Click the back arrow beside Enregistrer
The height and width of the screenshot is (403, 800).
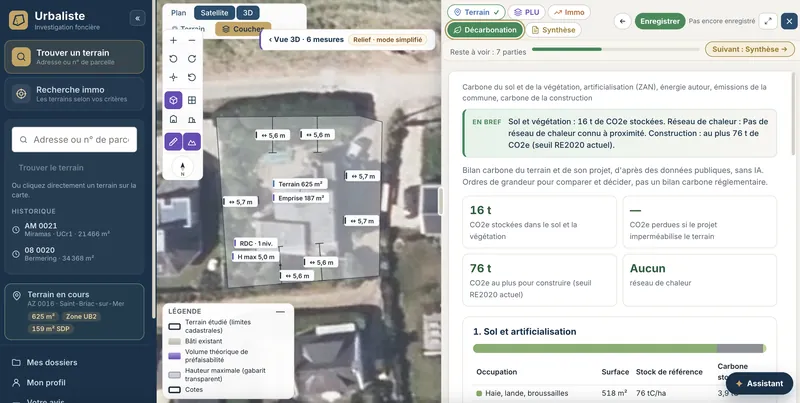point(622,21)
